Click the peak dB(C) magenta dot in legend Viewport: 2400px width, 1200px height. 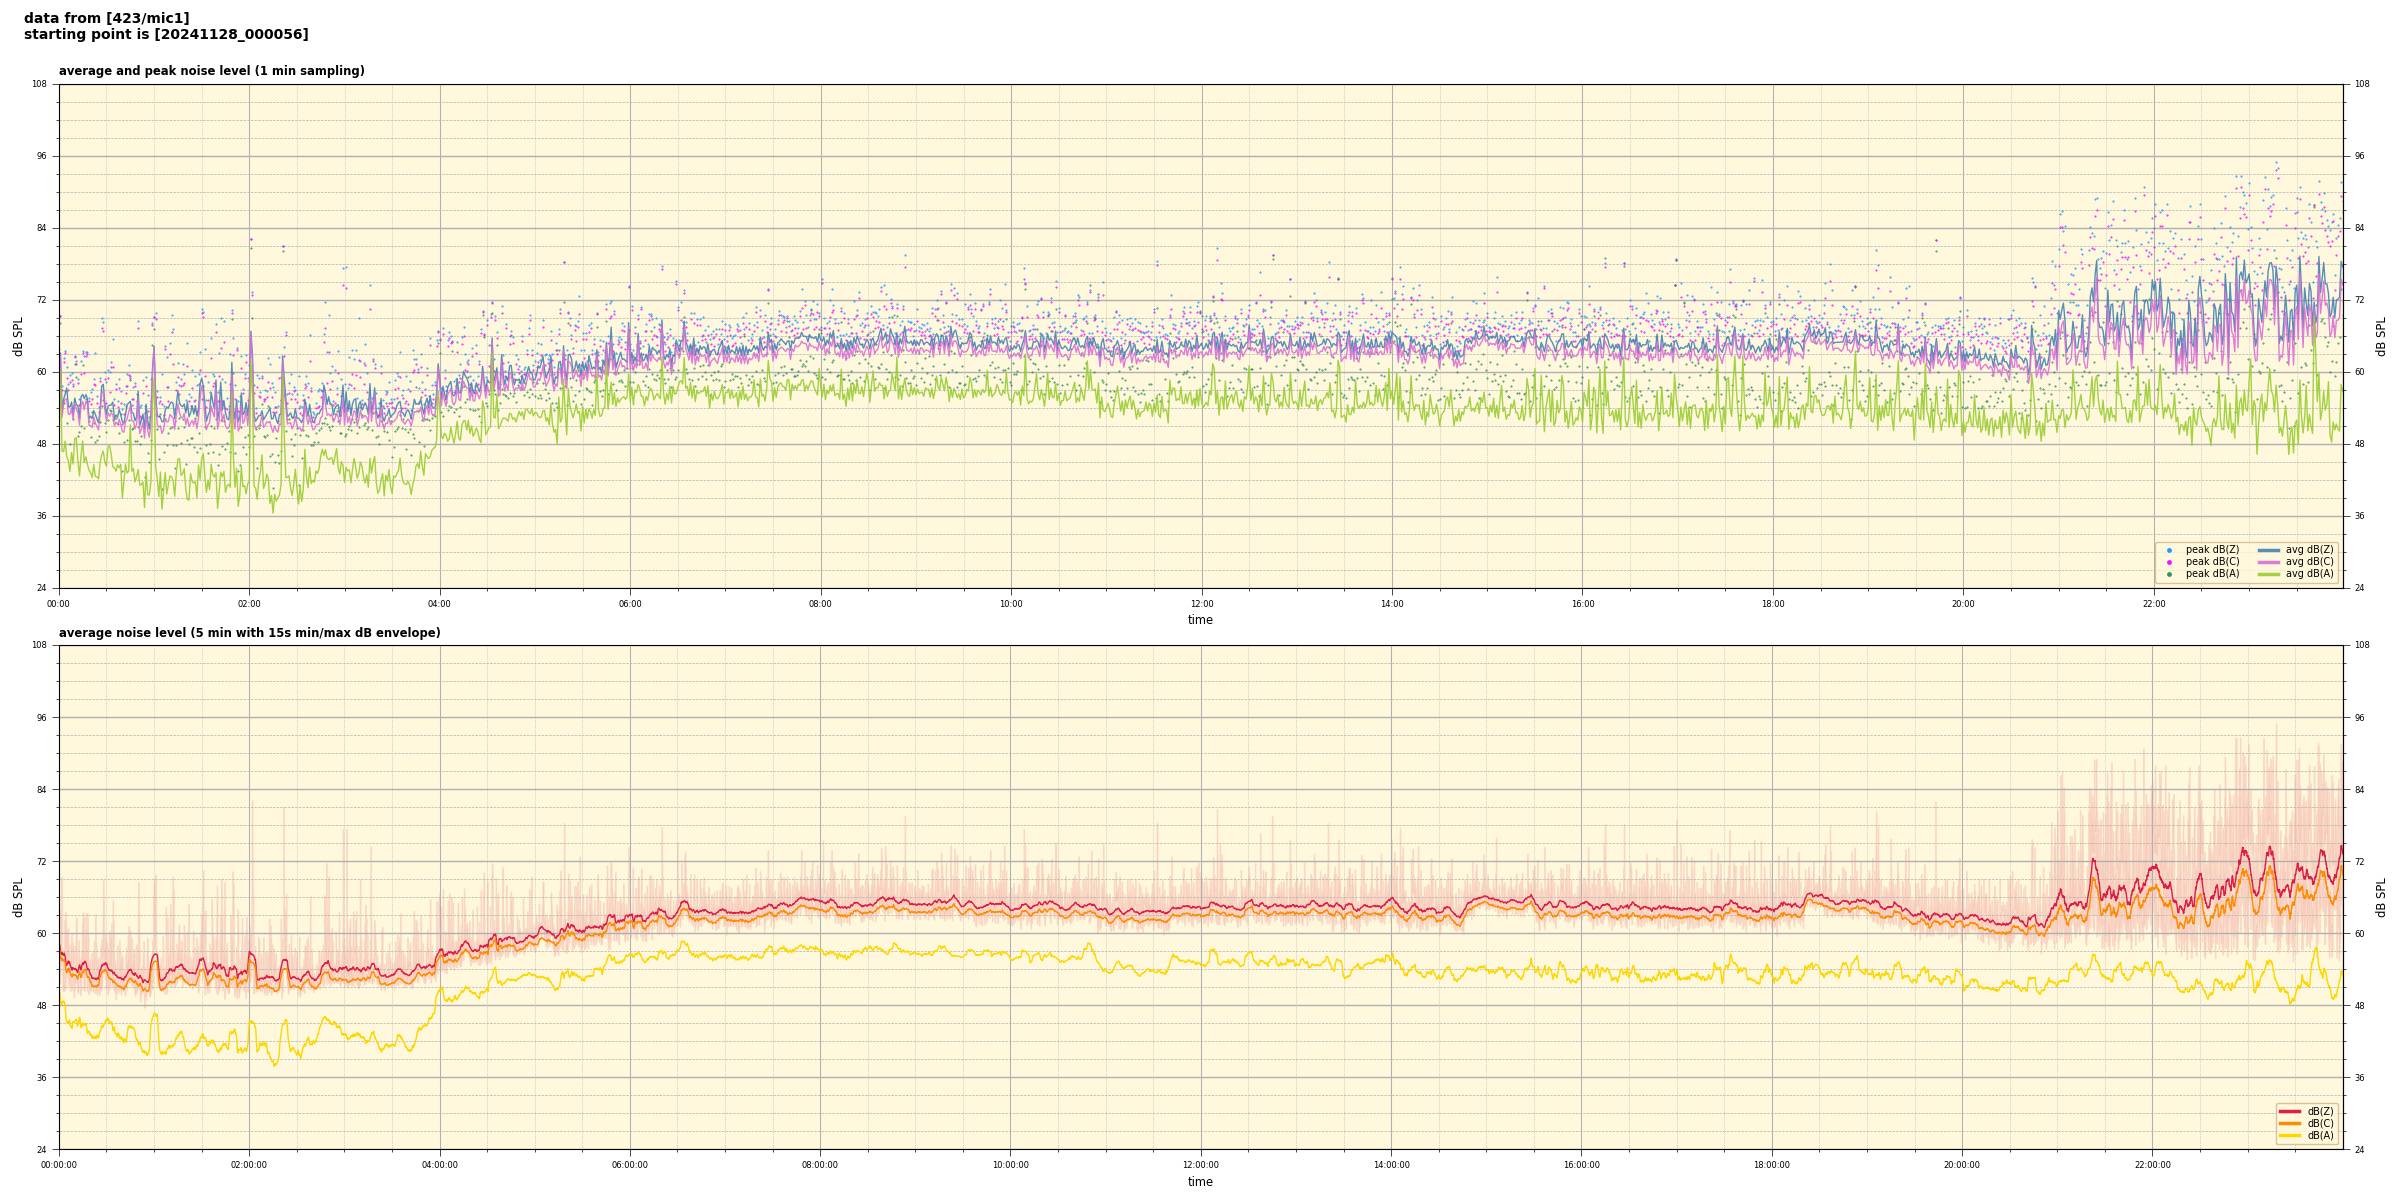coord(2169,562)
